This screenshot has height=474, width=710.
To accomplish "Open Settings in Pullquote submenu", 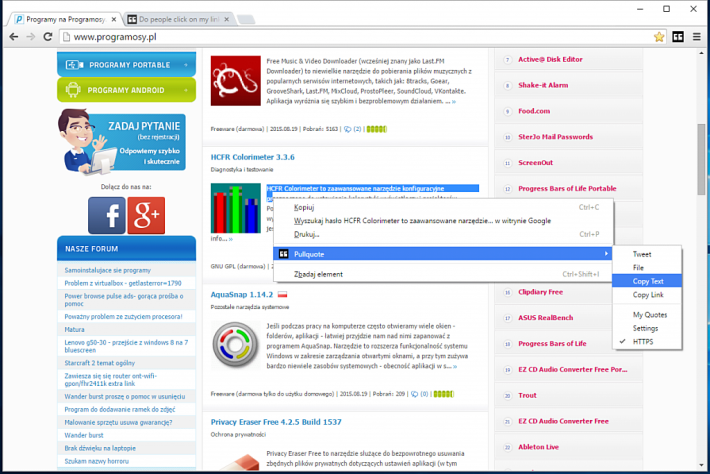I will click(x=647, y=328).
